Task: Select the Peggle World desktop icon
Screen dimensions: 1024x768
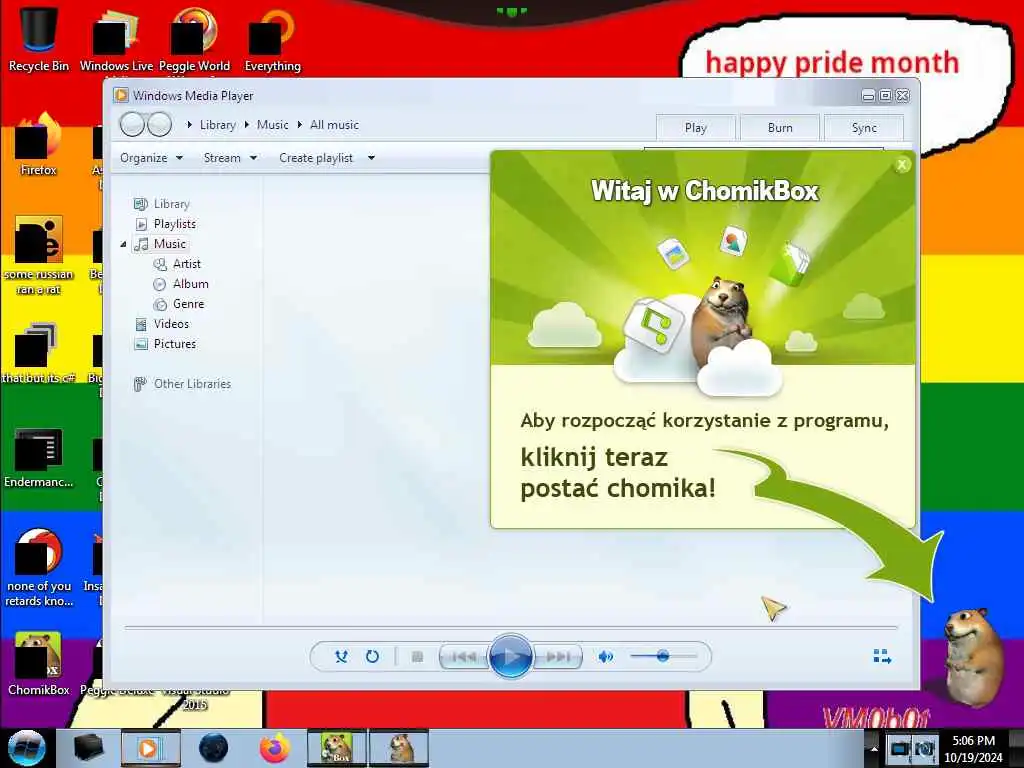Action: click(x=194, y=39)
